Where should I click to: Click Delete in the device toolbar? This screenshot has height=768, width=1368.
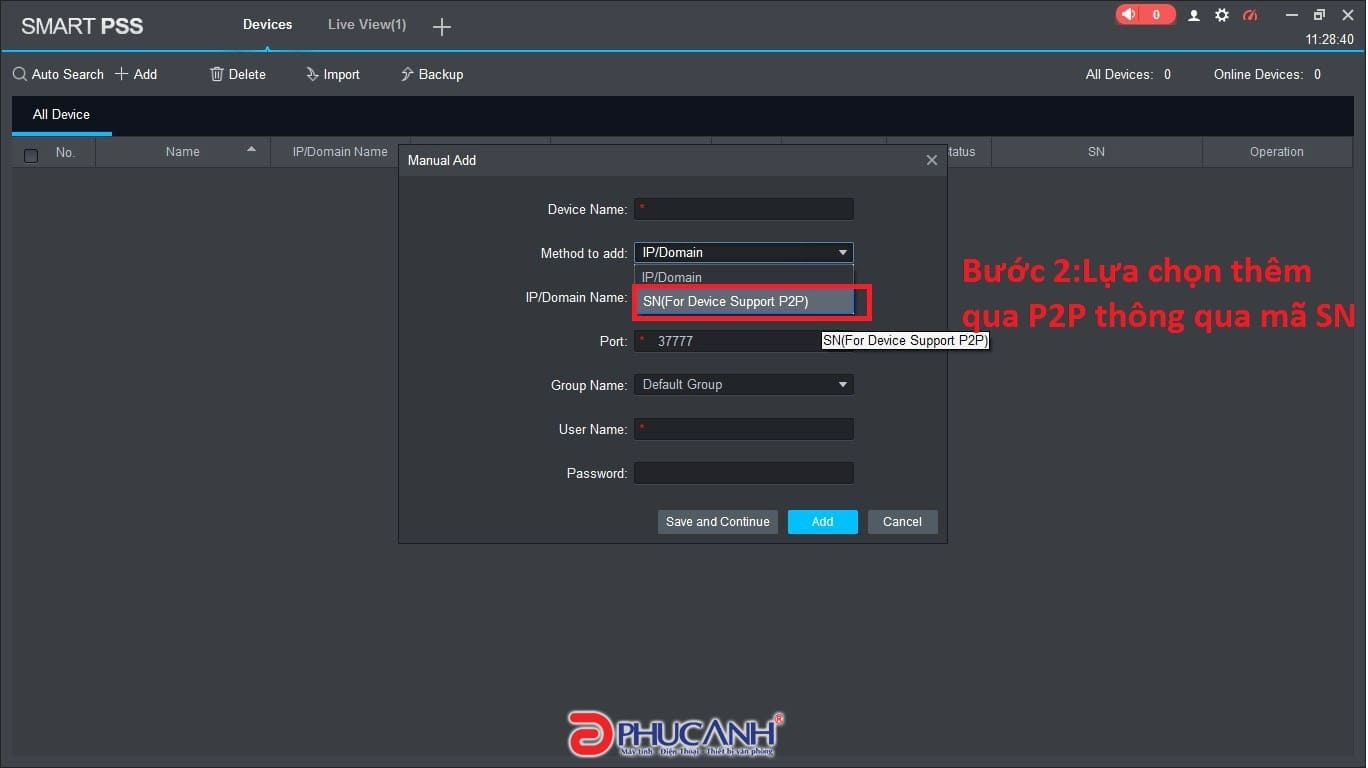[x=238, y=74]
